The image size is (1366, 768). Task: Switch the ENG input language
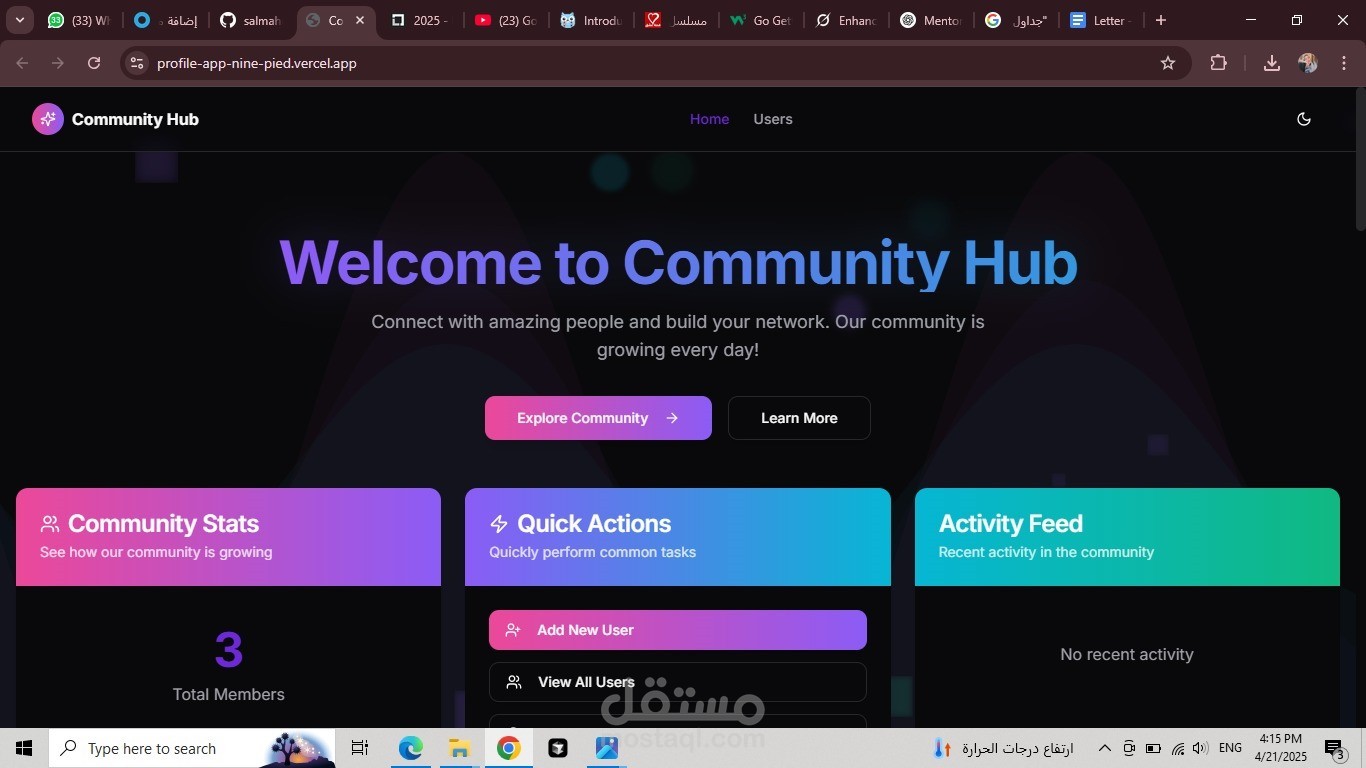1230,748
